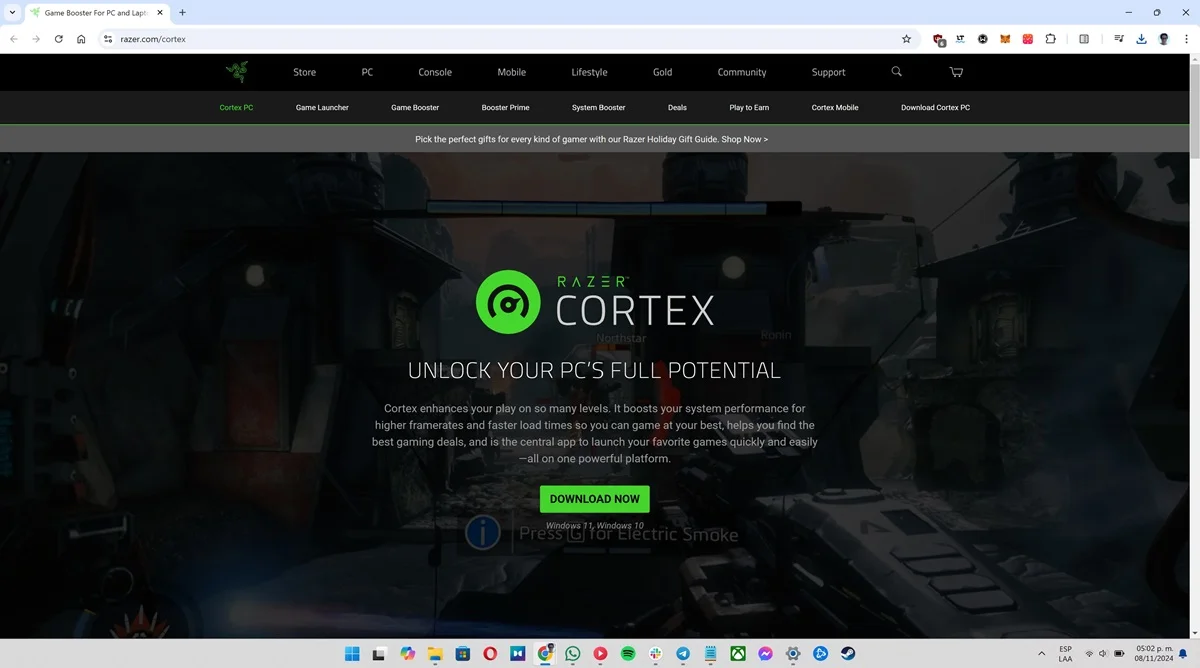This screenshot has height=668, width=1200.
Task: Open the Razer Holiday Gift Guide via Shop Now
Action: click(744, 139)
